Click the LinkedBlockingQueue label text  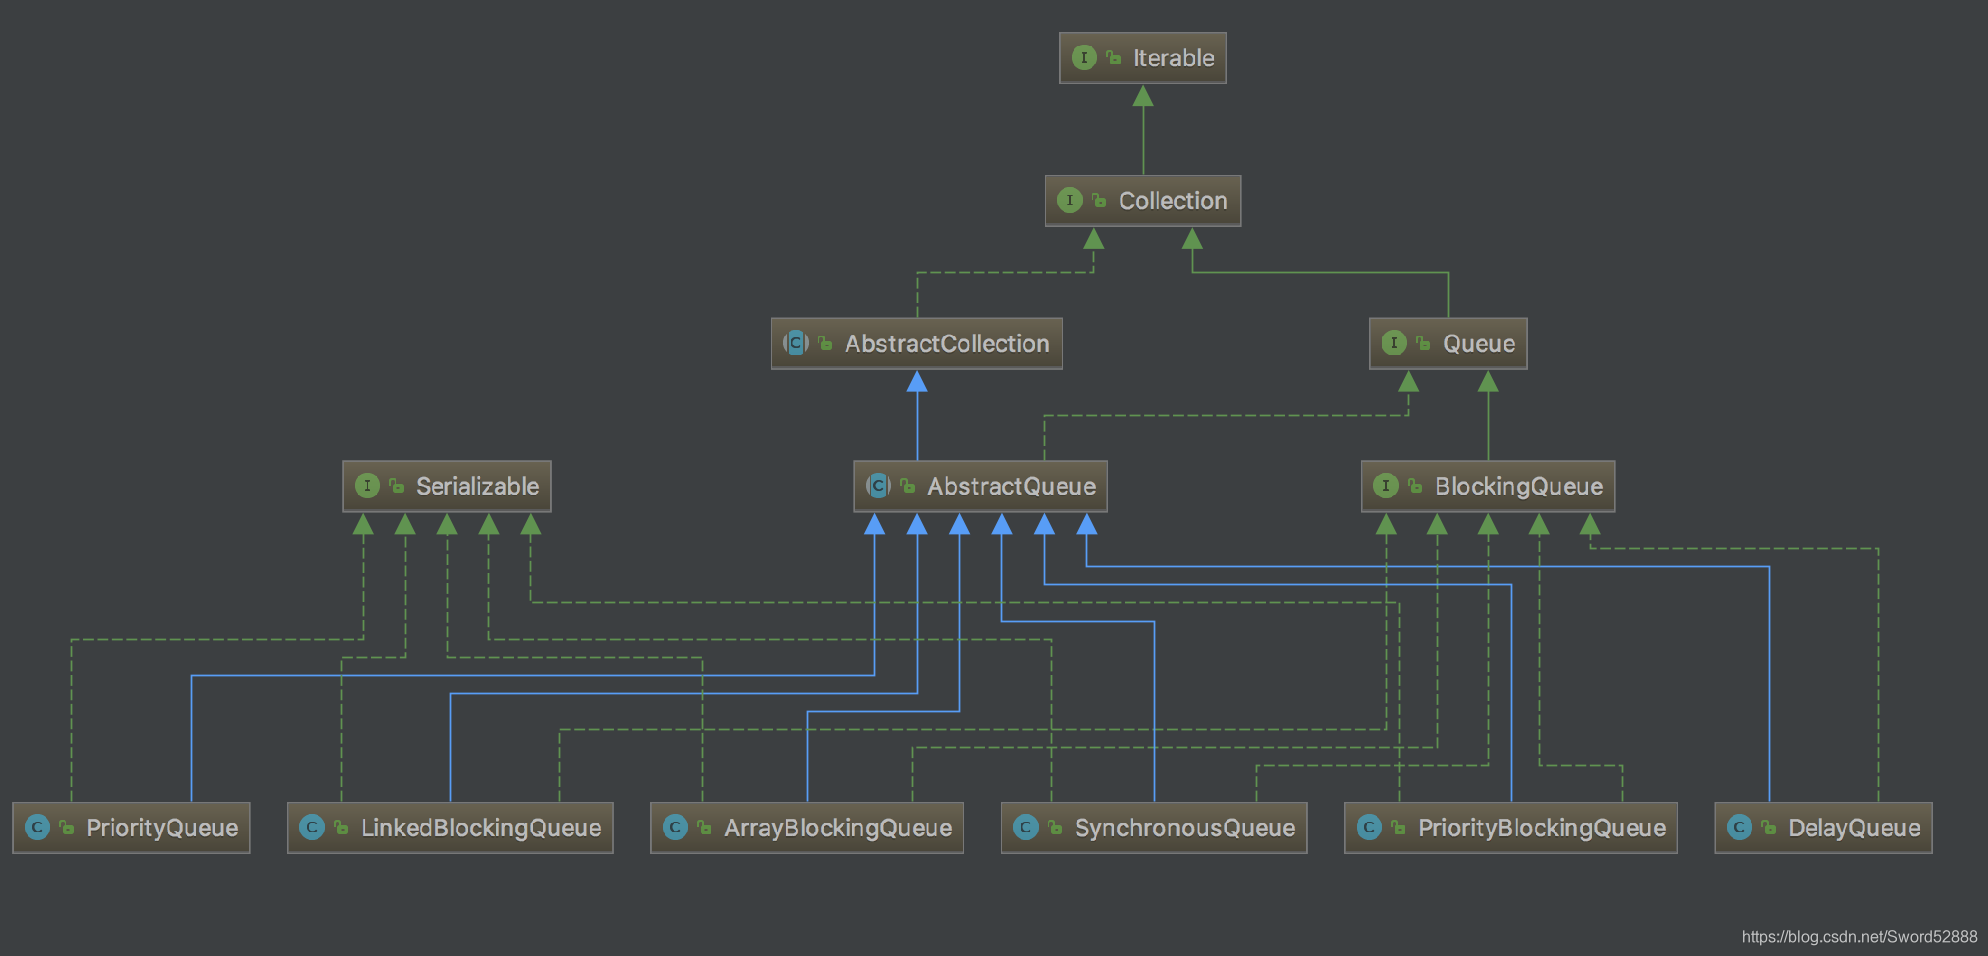(481, 828)
